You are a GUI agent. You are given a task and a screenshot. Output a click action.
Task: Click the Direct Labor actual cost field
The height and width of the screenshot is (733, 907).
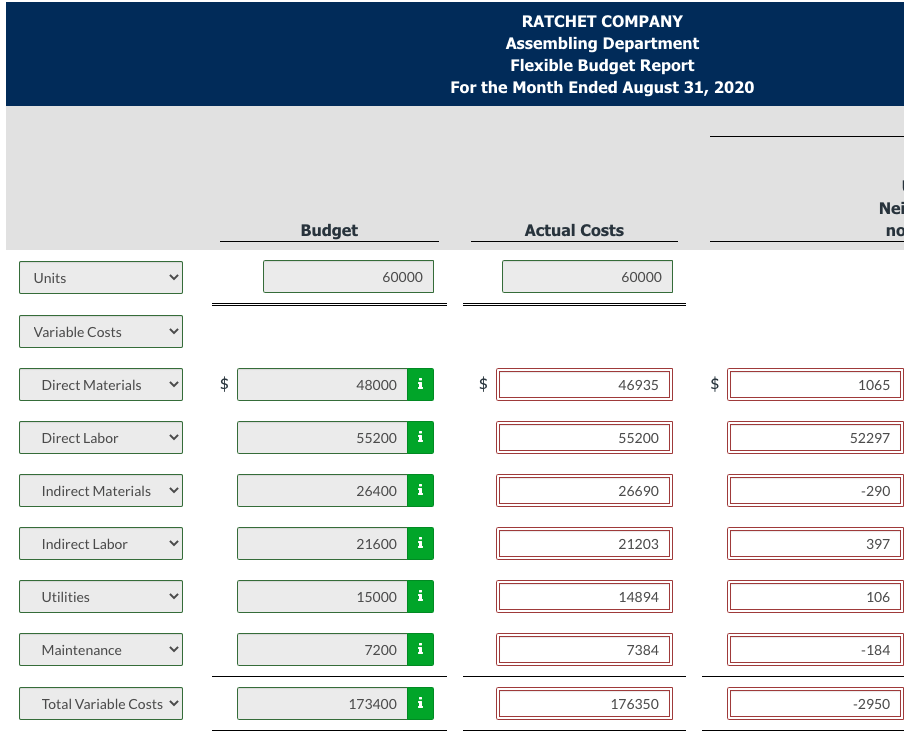pos(584,437)
